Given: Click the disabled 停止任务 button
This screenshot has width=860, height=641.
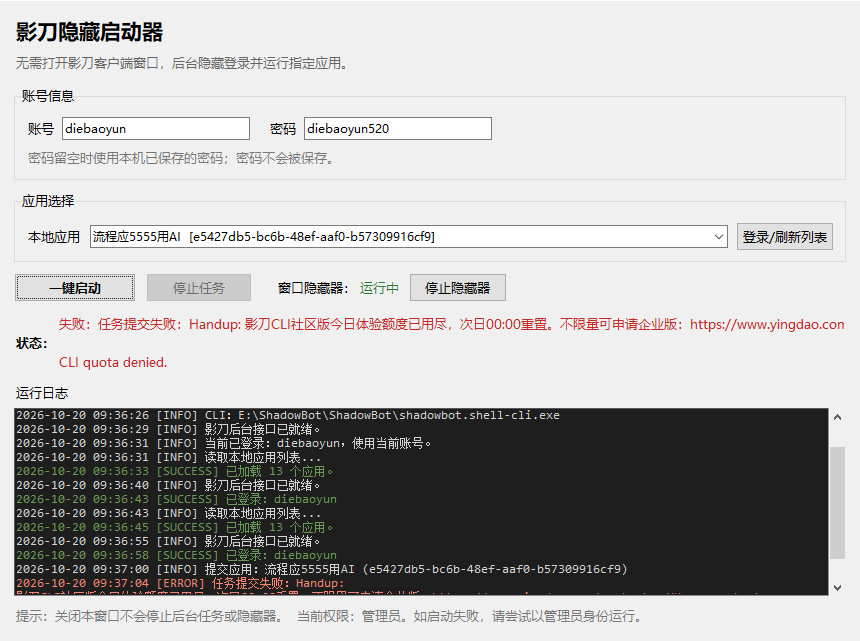Looking at the screenshot, I should pyautogui.click(x=199, y=288).
